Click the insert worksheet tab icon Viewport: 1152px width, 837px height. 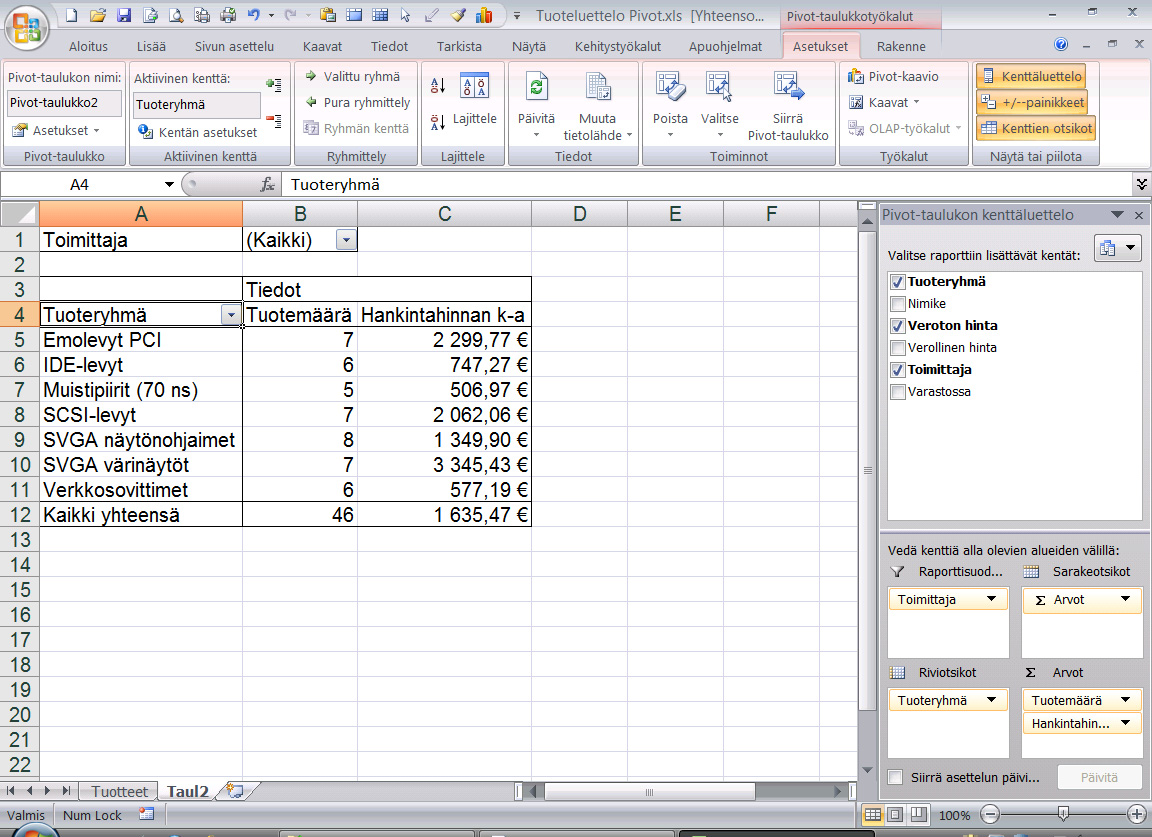click(235, 791)
